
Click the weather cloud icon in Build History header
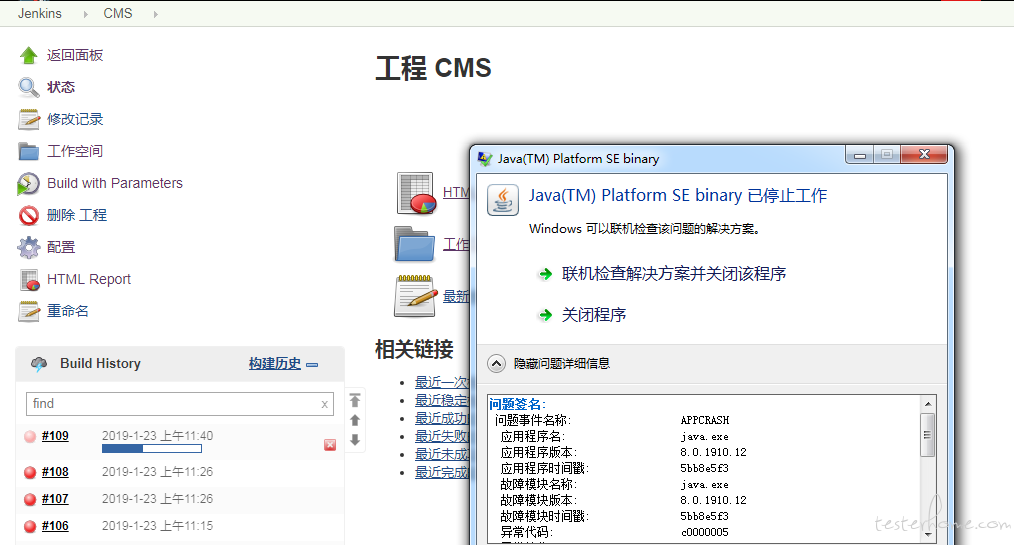39,364
